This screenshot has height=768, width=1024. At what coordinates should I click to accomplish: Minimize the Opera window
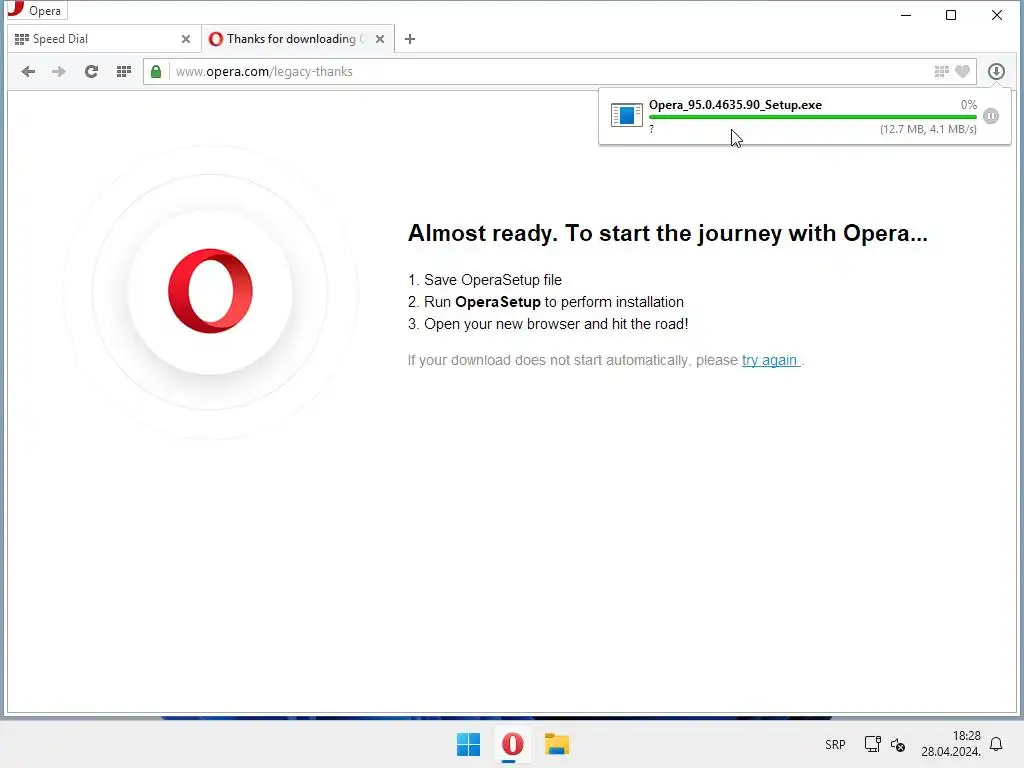click(906, 15)
